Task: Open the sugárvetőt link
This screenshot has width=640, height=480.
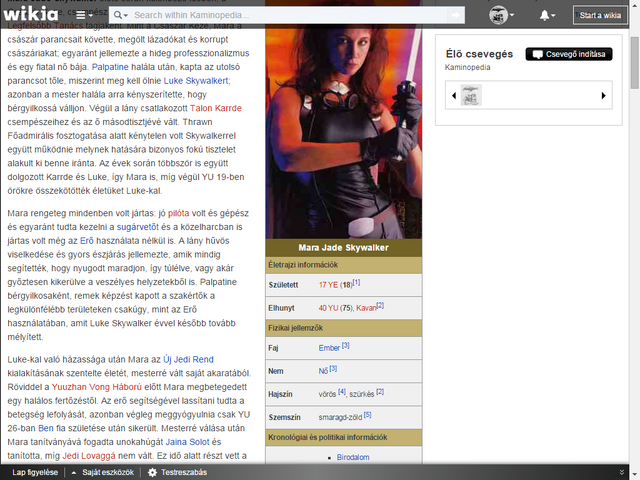Action: click(x=138, y=227)
